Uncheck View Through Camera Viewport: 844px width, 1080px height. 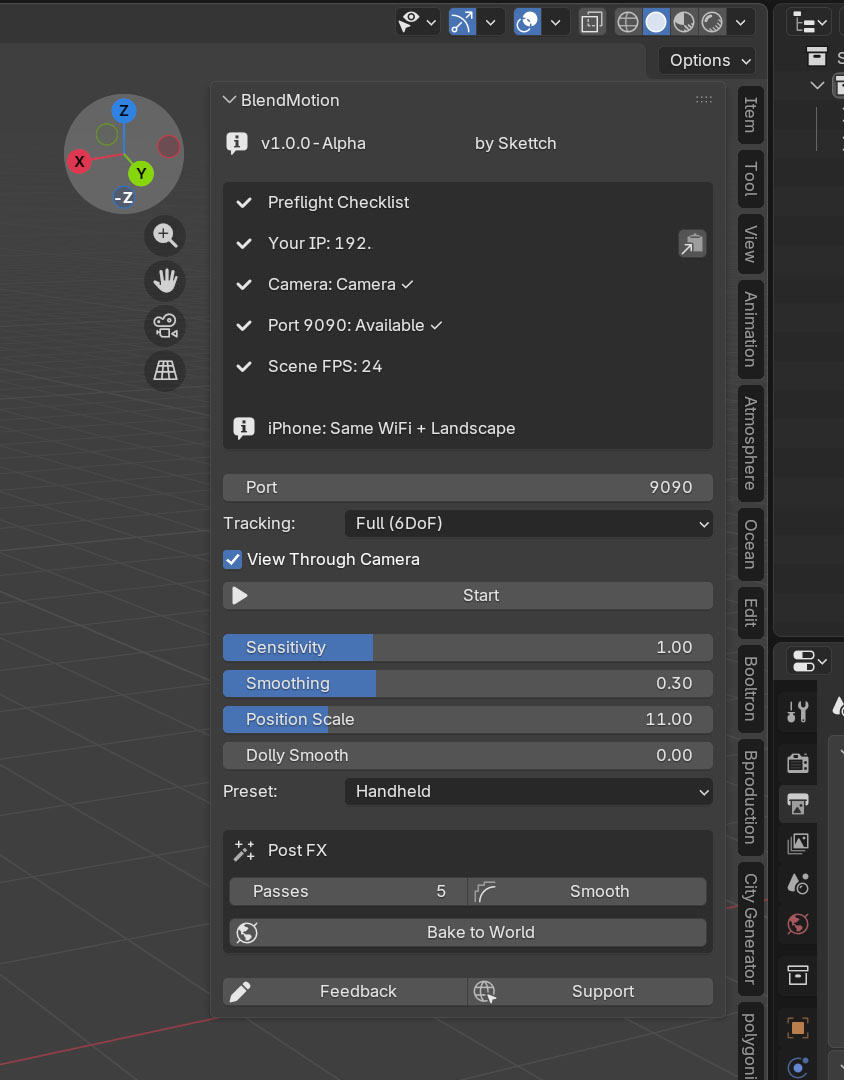tap(232, 559)
